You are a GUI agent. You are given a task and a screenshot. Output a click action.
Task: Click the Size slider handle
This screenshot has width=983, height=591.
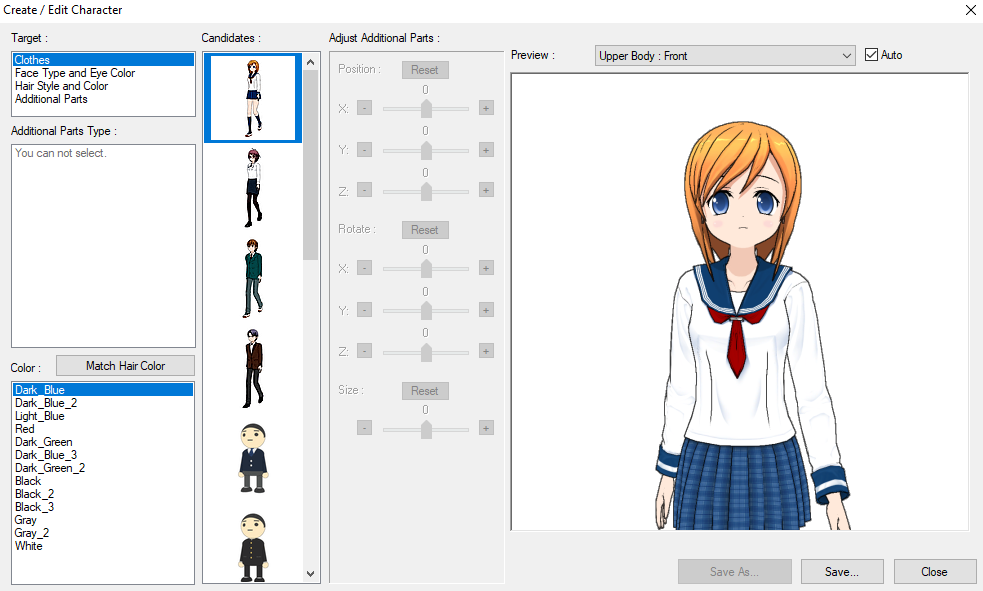426,429
